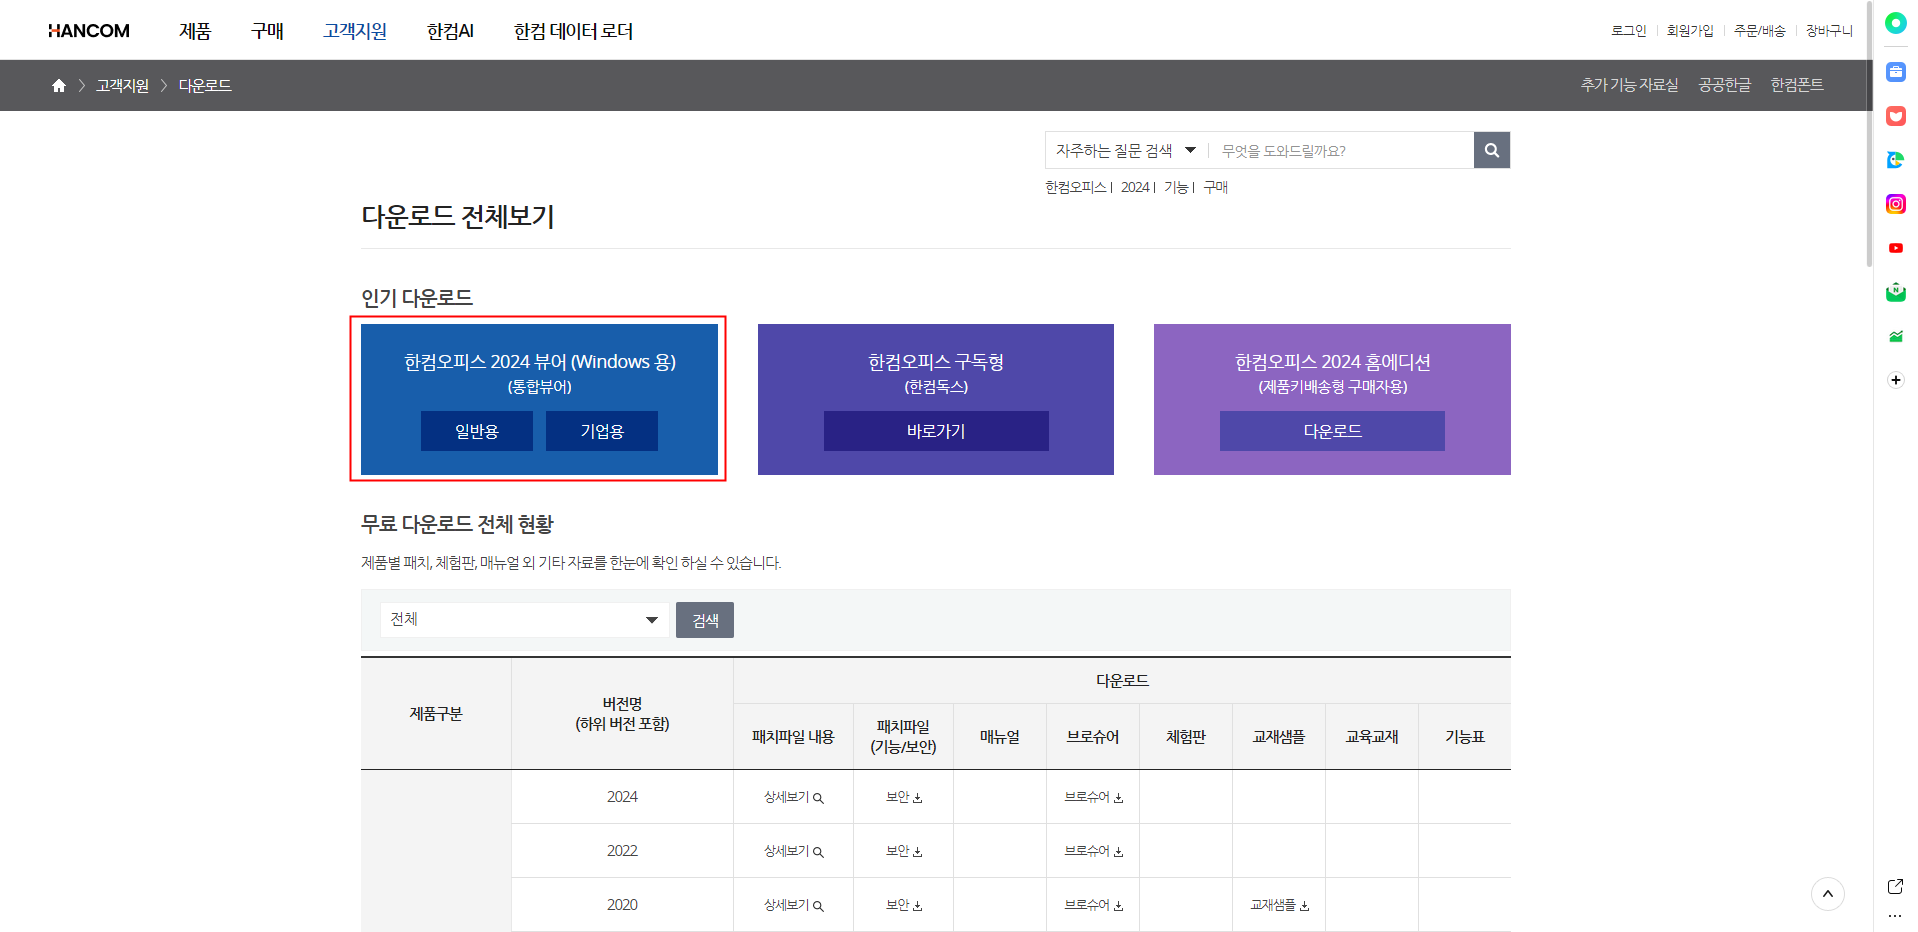Click the 한컴오피스 suggested keyword

(1076, 187)
